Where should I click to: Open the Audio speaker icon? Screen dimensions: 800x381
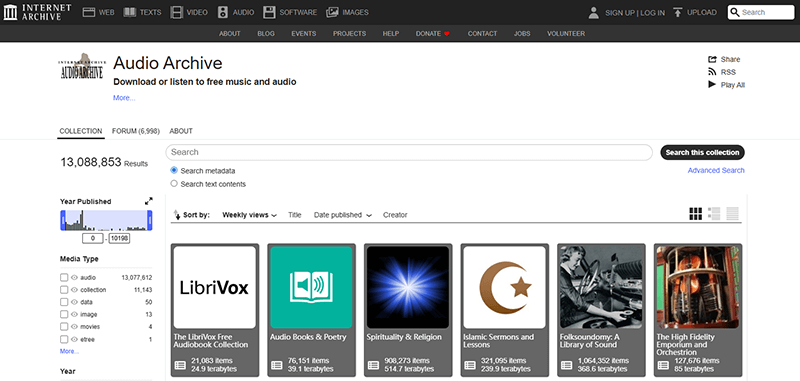tap(222, 12)
